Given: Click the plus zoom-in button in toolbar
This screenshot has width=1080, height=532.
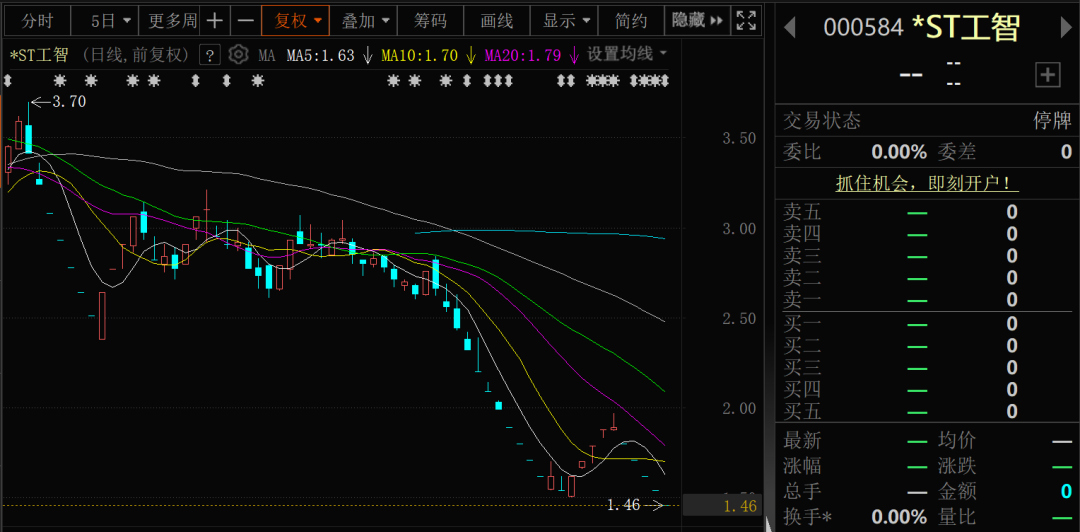Looking at the screenshot, I should pyautogui.click(x=215, y=20).
